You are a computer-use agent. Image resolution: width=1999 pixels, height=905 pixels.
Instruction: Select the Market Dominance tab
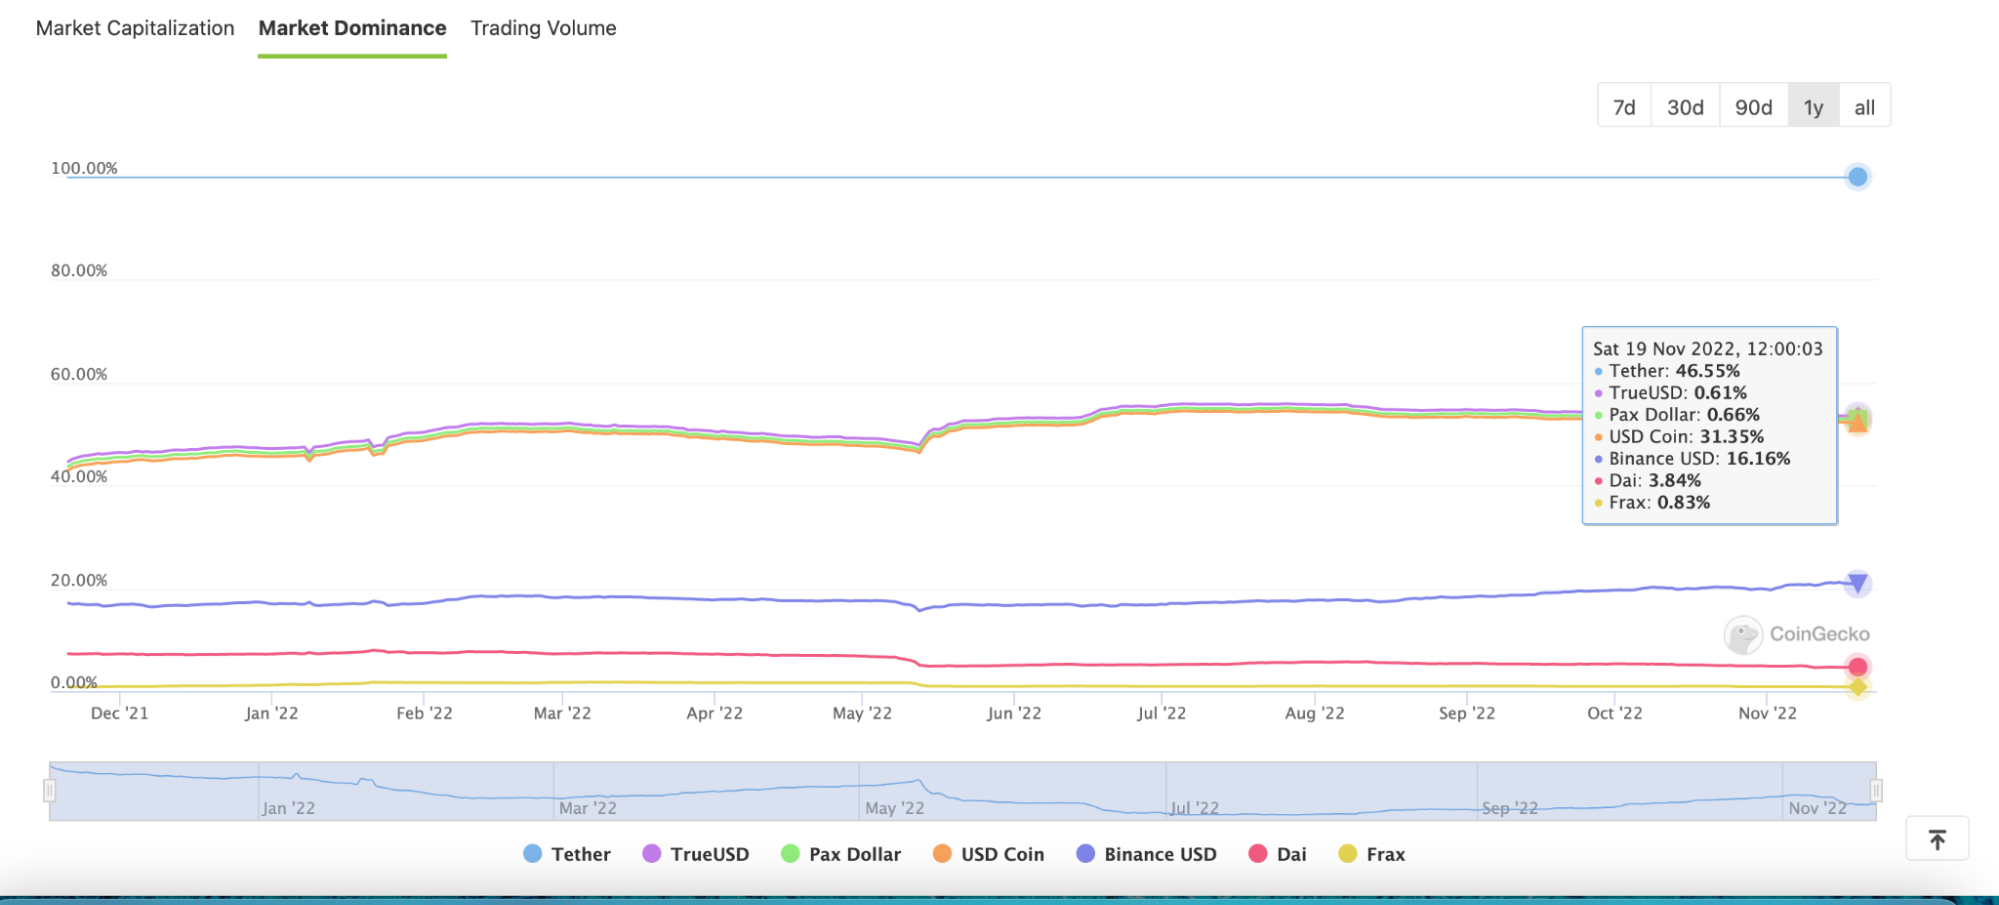[352, 28]
